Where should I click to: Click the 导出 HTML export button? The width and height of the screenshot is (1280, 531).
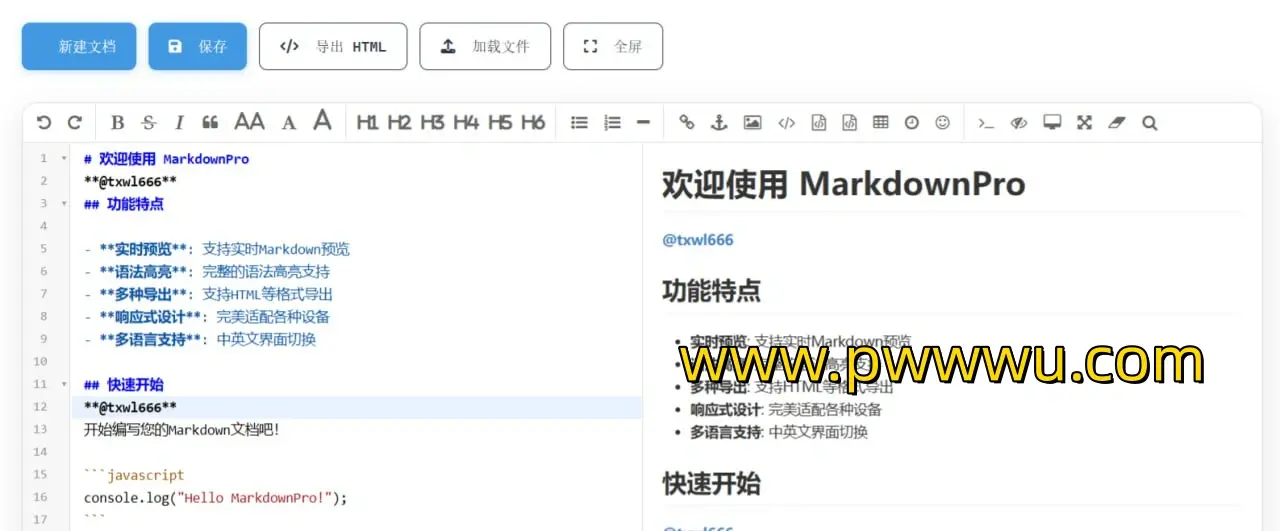click(x=332, y=47)
